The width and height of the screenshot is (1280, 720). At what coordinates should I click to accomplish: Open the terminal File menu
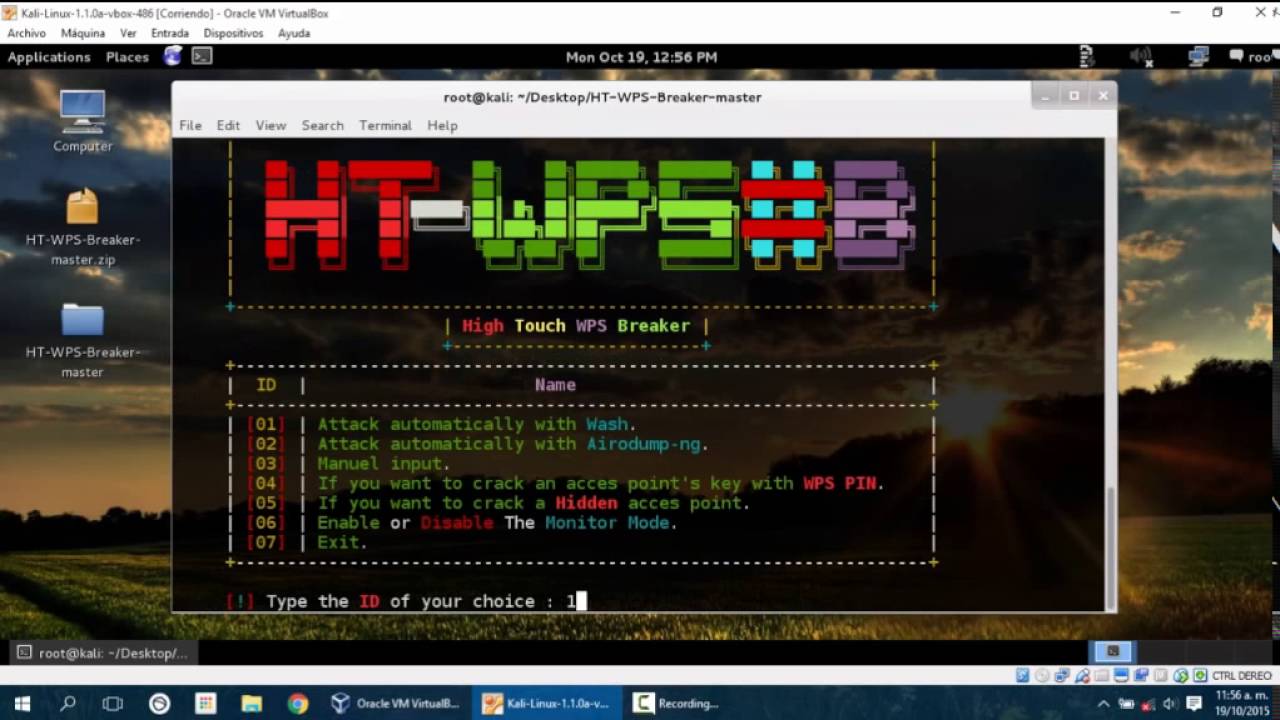pyautogui.click(x=190, y=125)
